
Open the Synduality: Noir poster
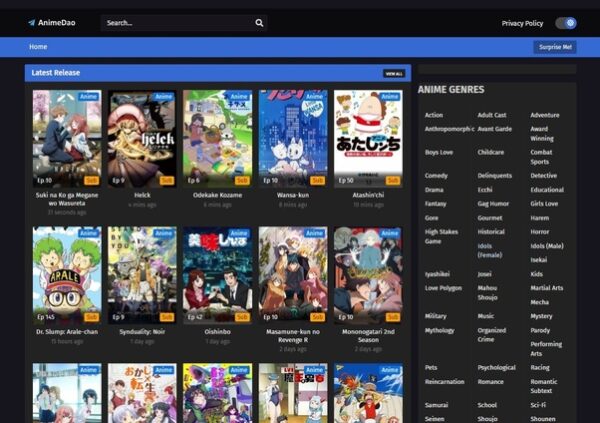coord(142,275)
